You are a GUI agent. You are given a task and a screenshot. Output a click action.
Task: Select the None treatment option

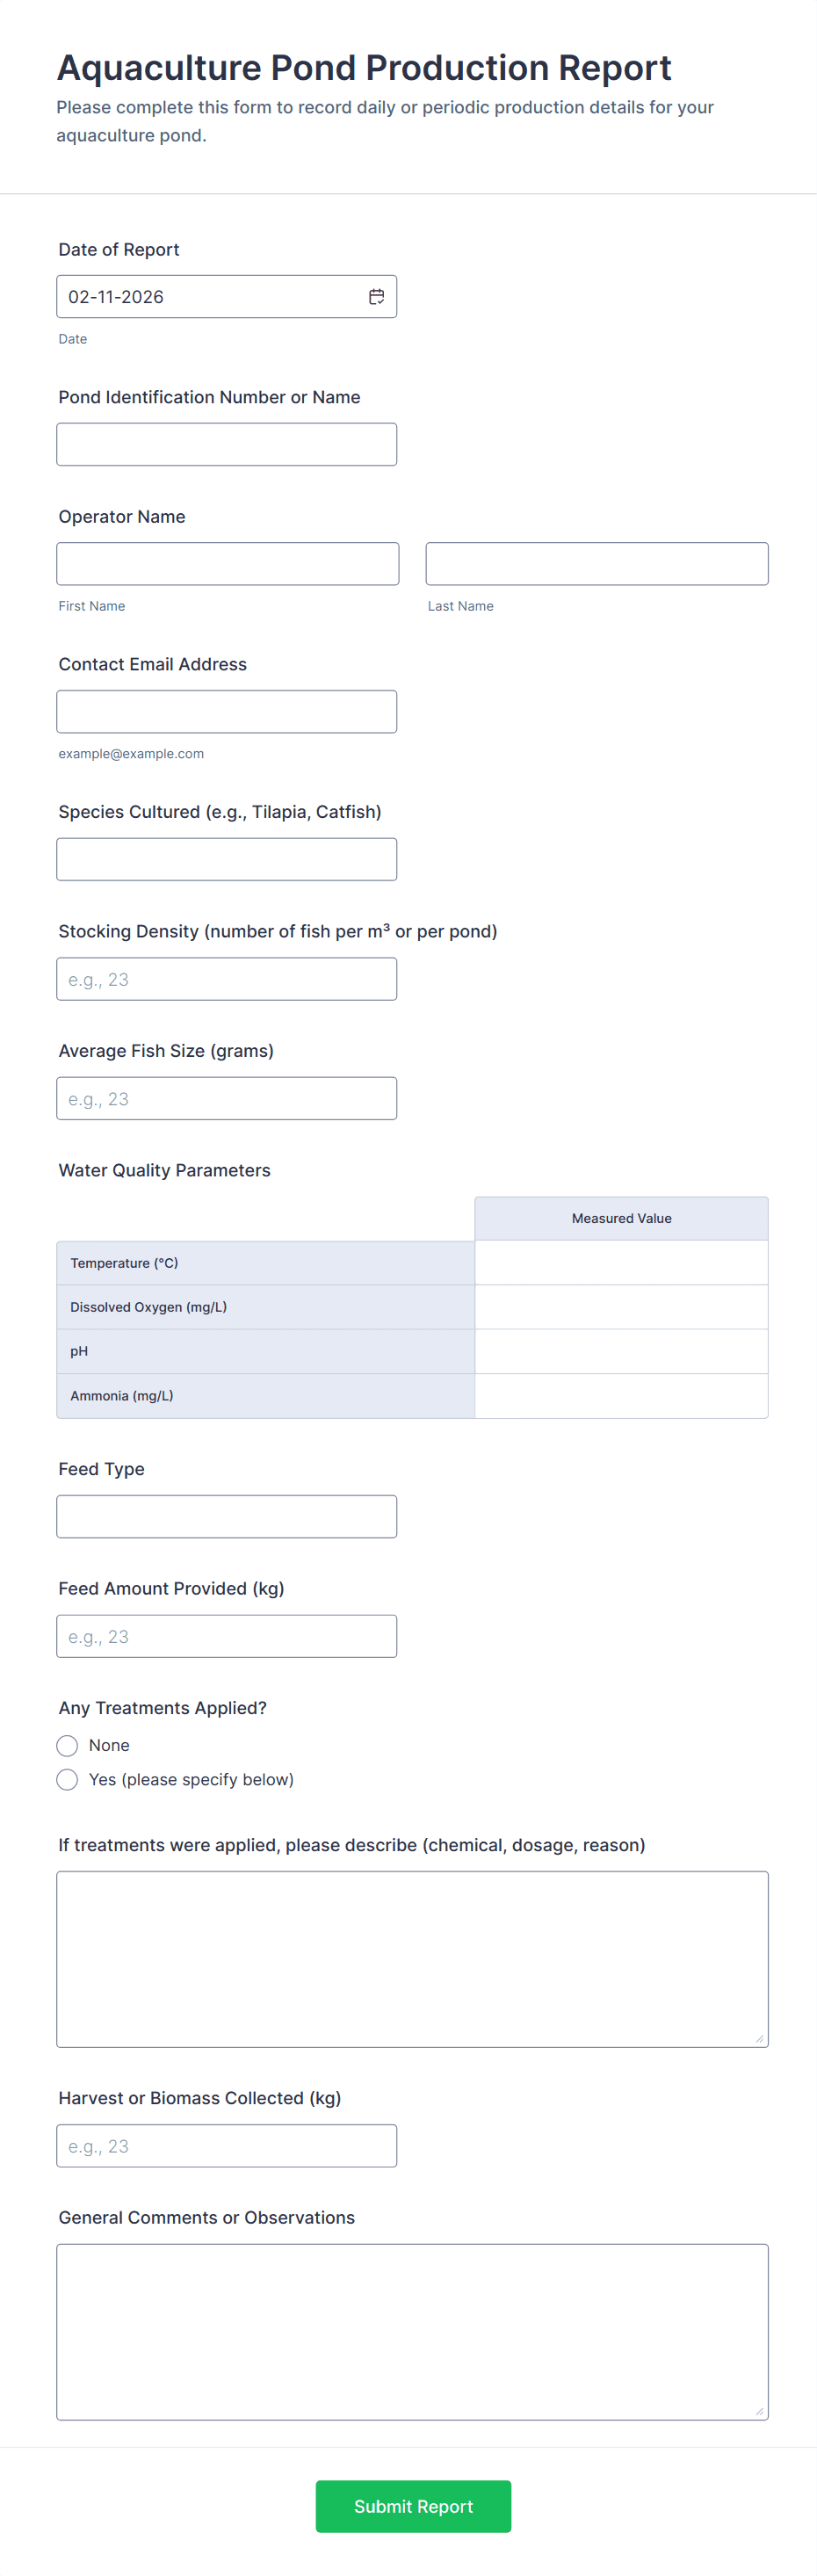[67, 1745]
